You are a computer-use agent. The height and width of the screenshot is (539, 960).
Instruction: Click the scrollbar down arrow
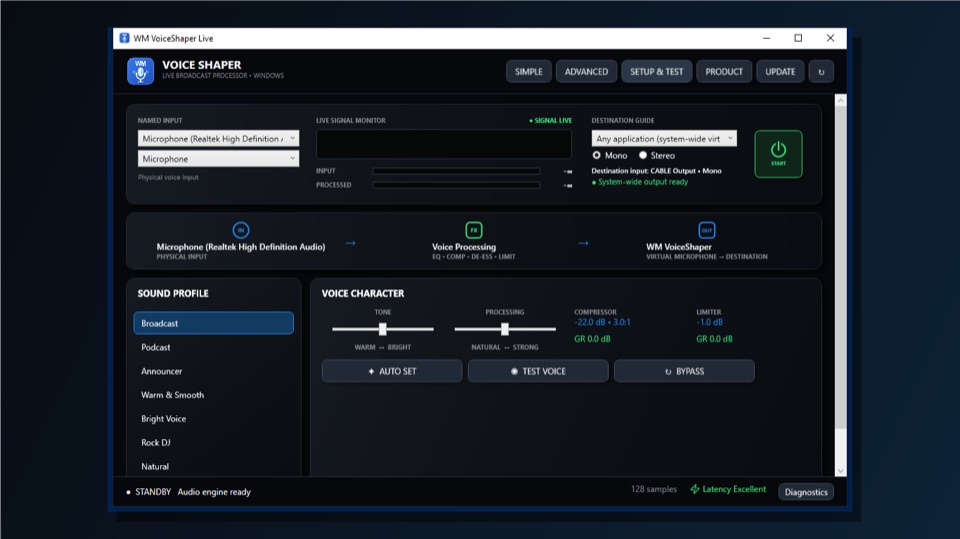click(841, 470)
